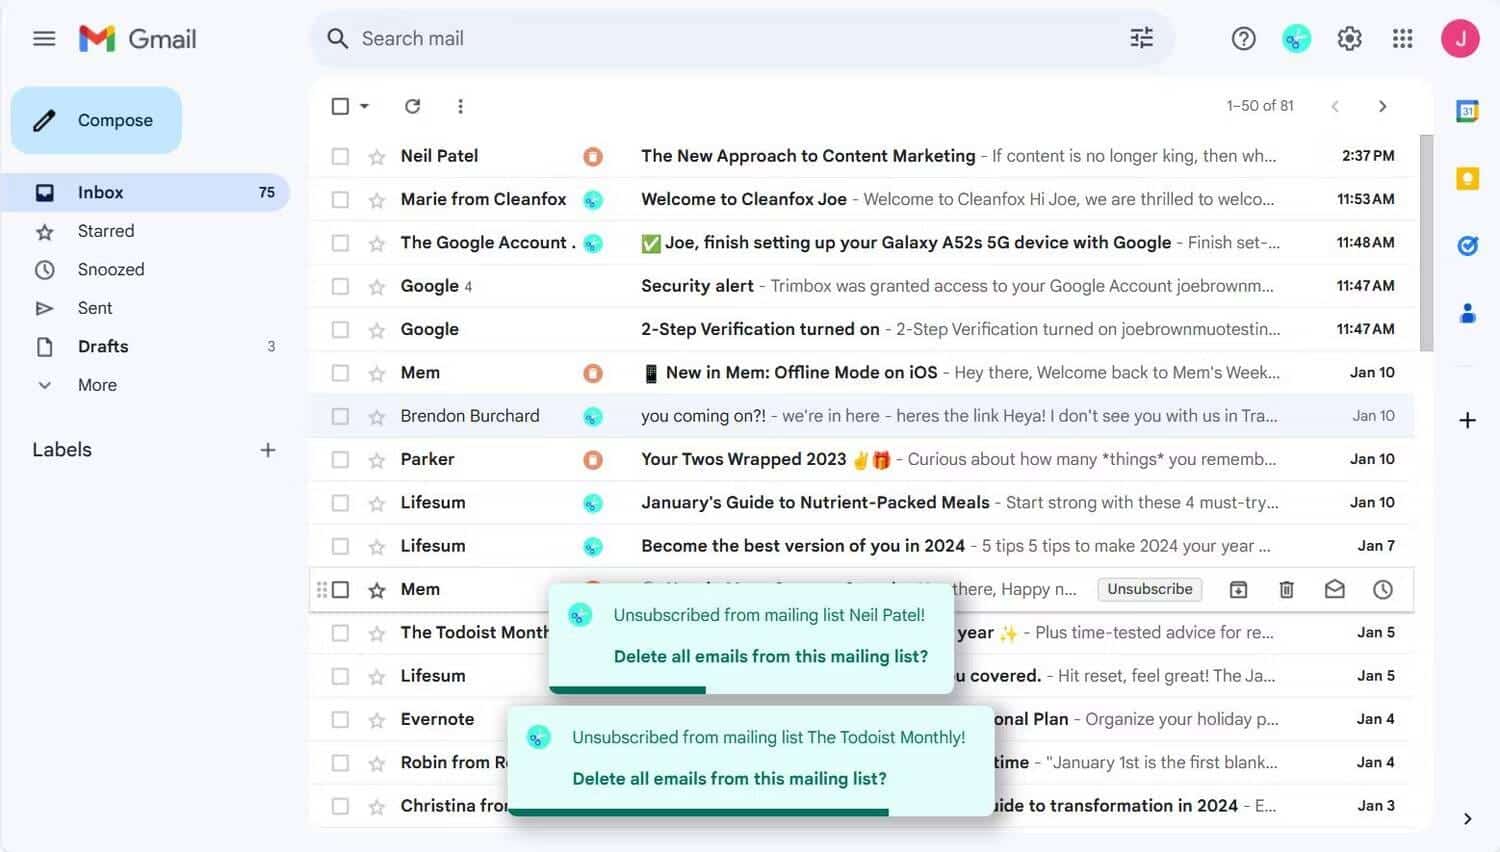This screenshot has height=852, width=1500.
Task: Open Google Calendar in side panel
Action: point(1467,111)
